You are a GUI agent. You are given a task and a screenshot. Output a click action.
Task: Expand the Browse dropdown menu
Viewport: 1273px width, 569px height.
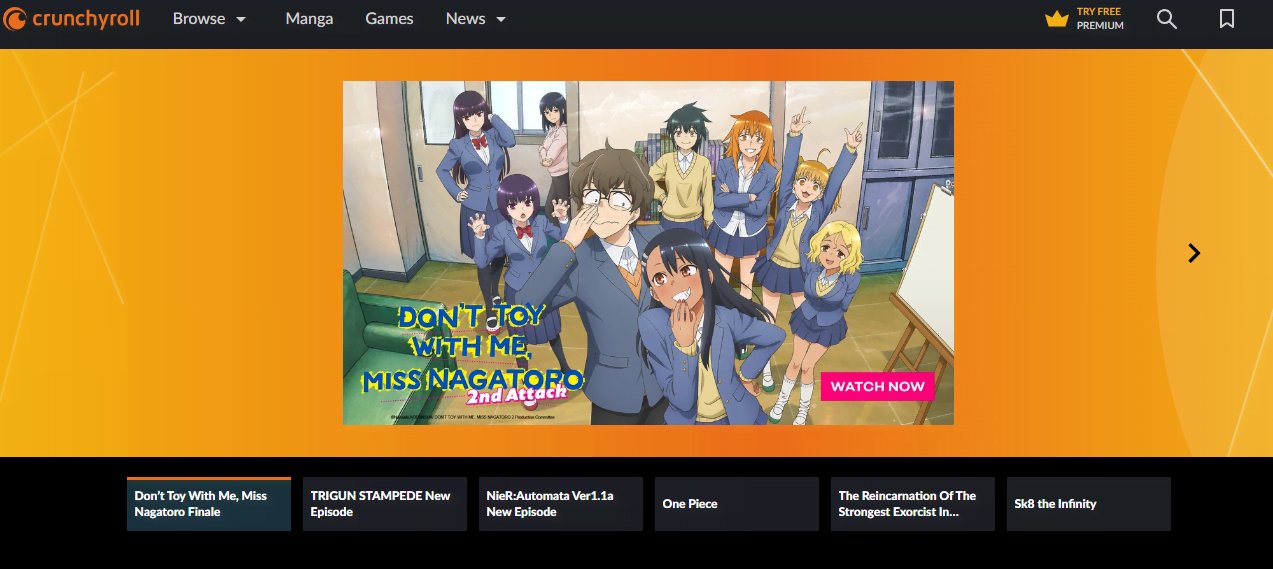[x=209, y=19]
